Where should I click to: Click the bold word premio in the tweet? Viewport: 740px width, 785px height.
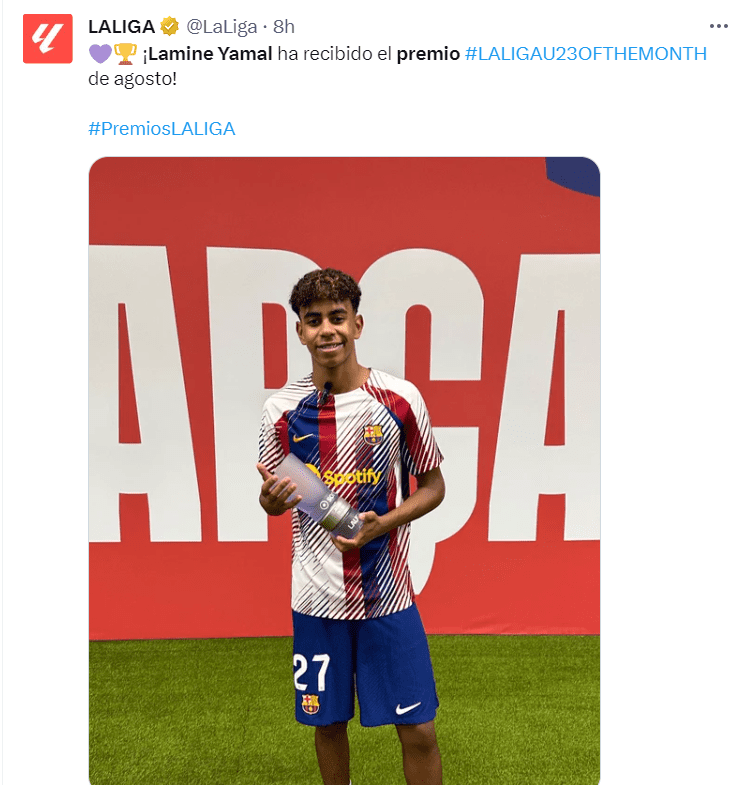pos(428,54)
